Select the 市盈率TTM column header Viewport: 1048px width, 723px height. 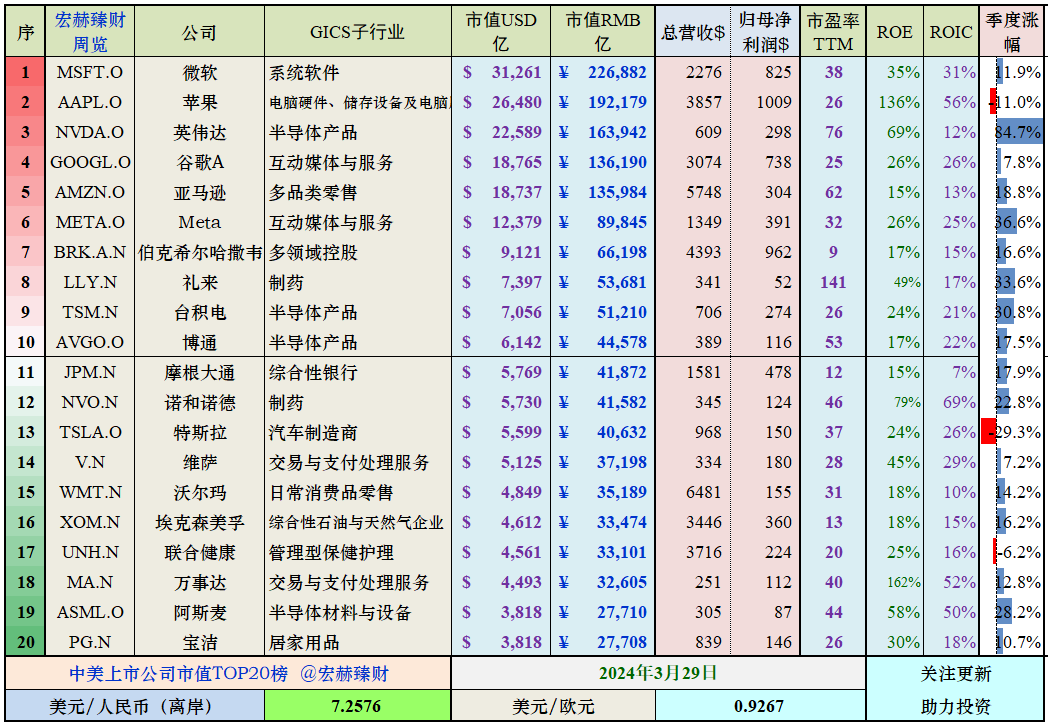[x=833, y=31]
